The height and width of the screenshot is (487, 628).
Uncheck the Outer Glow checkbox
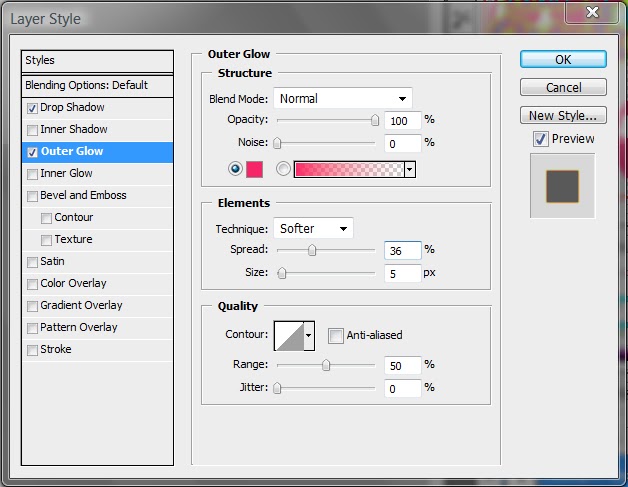32,152
